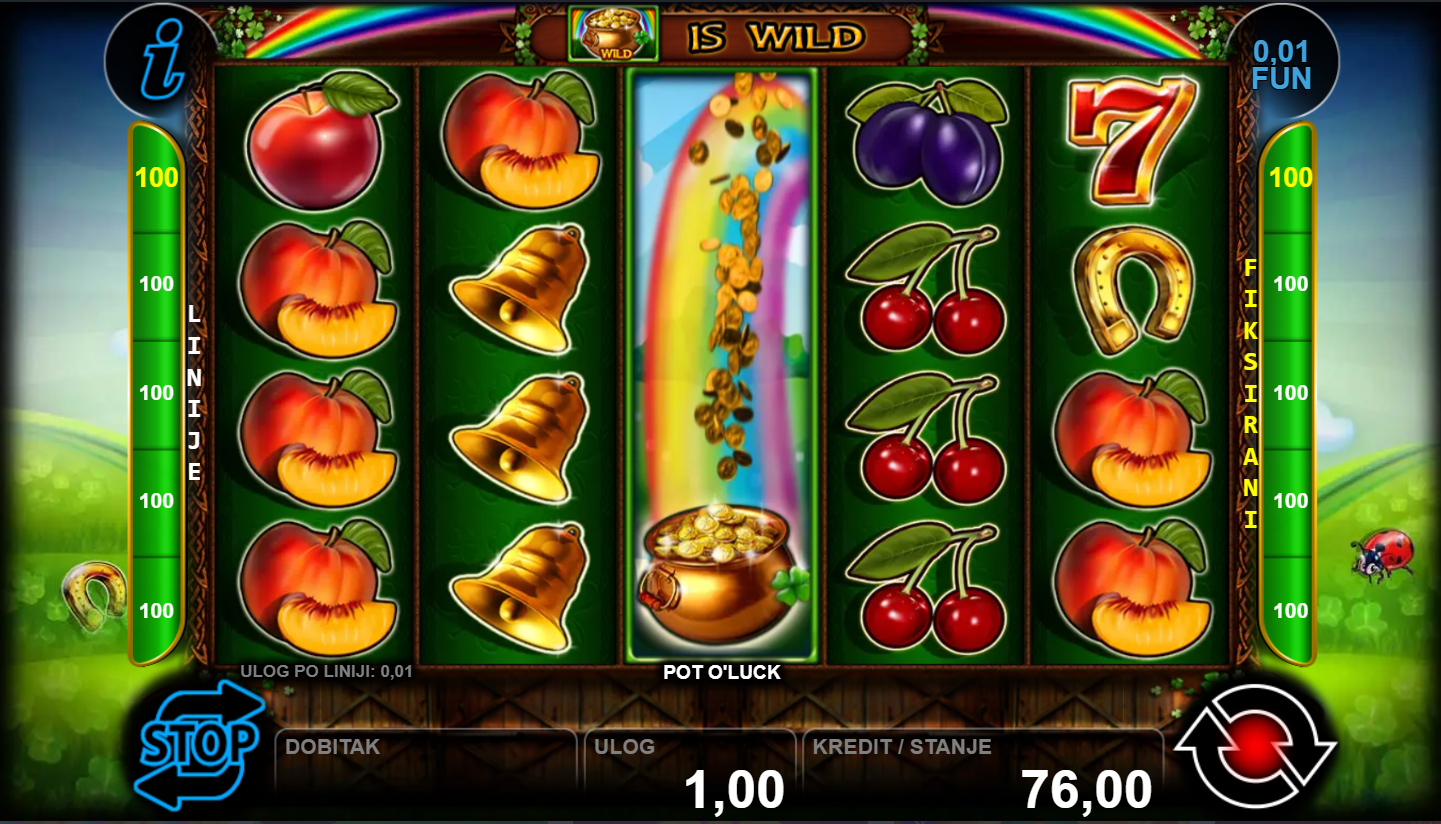1441x824 pixels.
Task: Click the red 7 symbol
Action: pos(1133,137)
